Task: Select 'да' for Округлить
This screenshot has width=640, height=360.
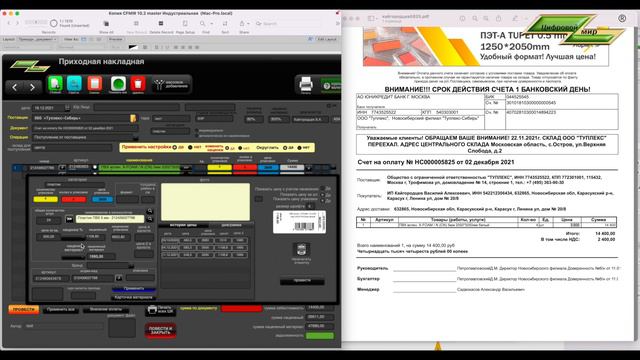Action: click(x=285, y=147)
